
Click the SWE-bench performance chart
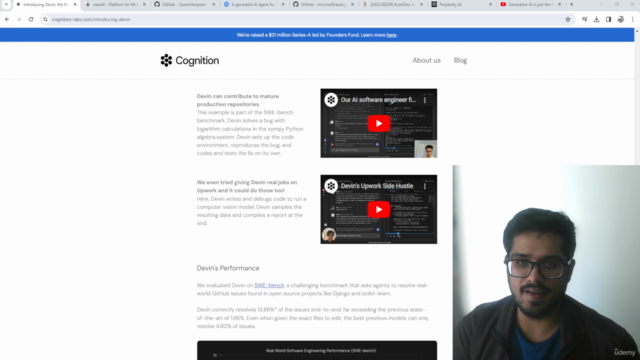[x=317, y=350]
